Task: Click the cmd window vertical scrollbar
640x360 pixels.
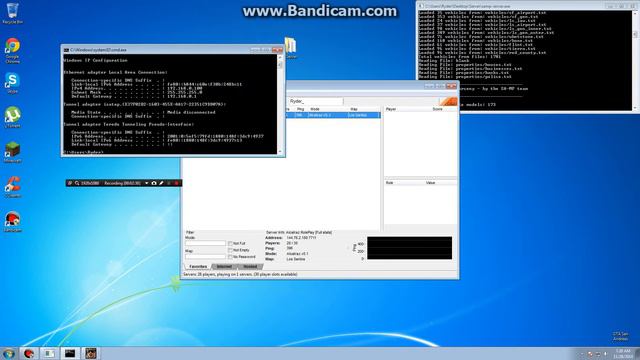Action: 280,104
